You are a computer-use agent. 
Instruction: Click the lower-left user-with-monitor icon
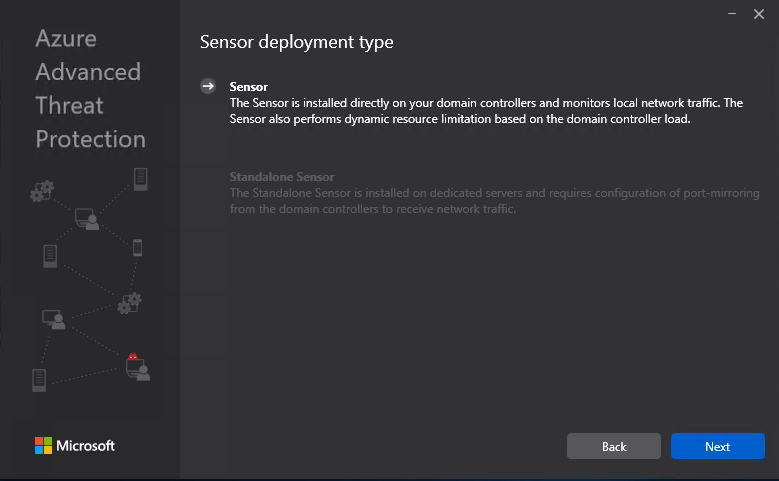[x=53, y=319]
